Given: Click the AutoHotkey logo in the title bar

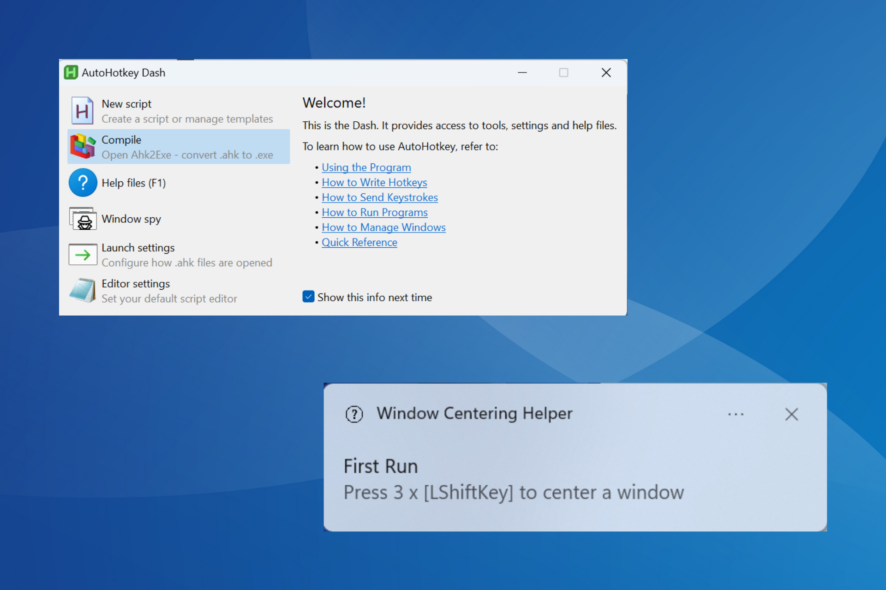Looking at the screenshot, I should click(70, 72).
